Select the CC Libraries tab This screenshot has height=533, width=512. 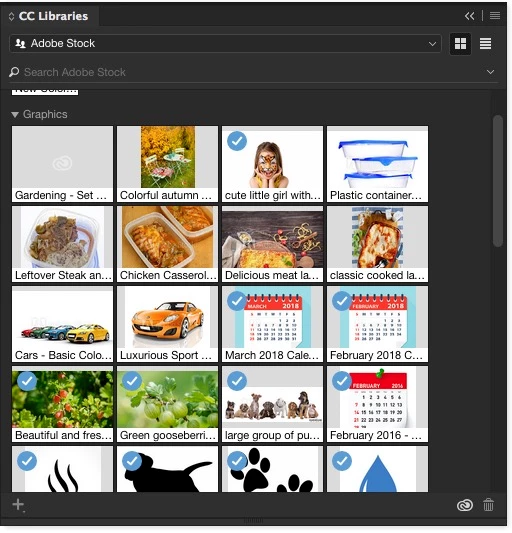point(53,16)
